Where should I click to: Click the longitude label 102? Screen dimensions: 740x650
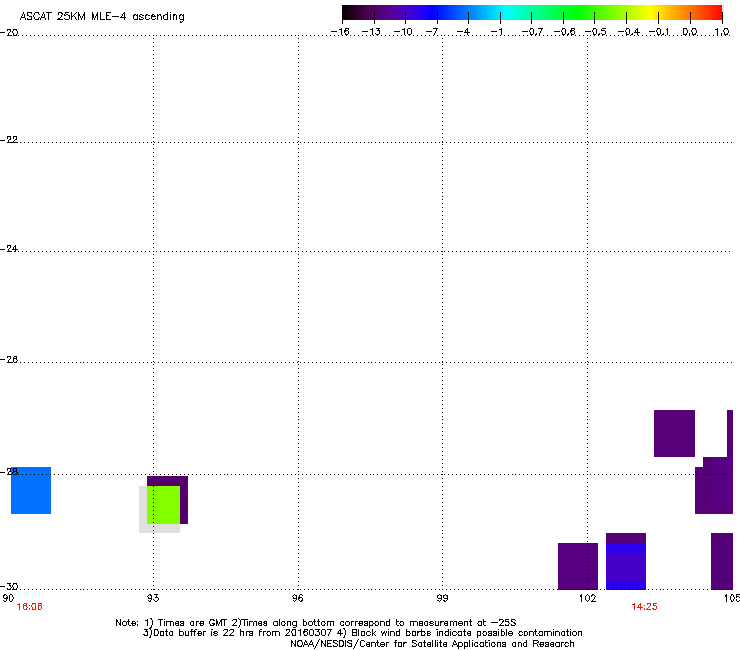(588, 598)
